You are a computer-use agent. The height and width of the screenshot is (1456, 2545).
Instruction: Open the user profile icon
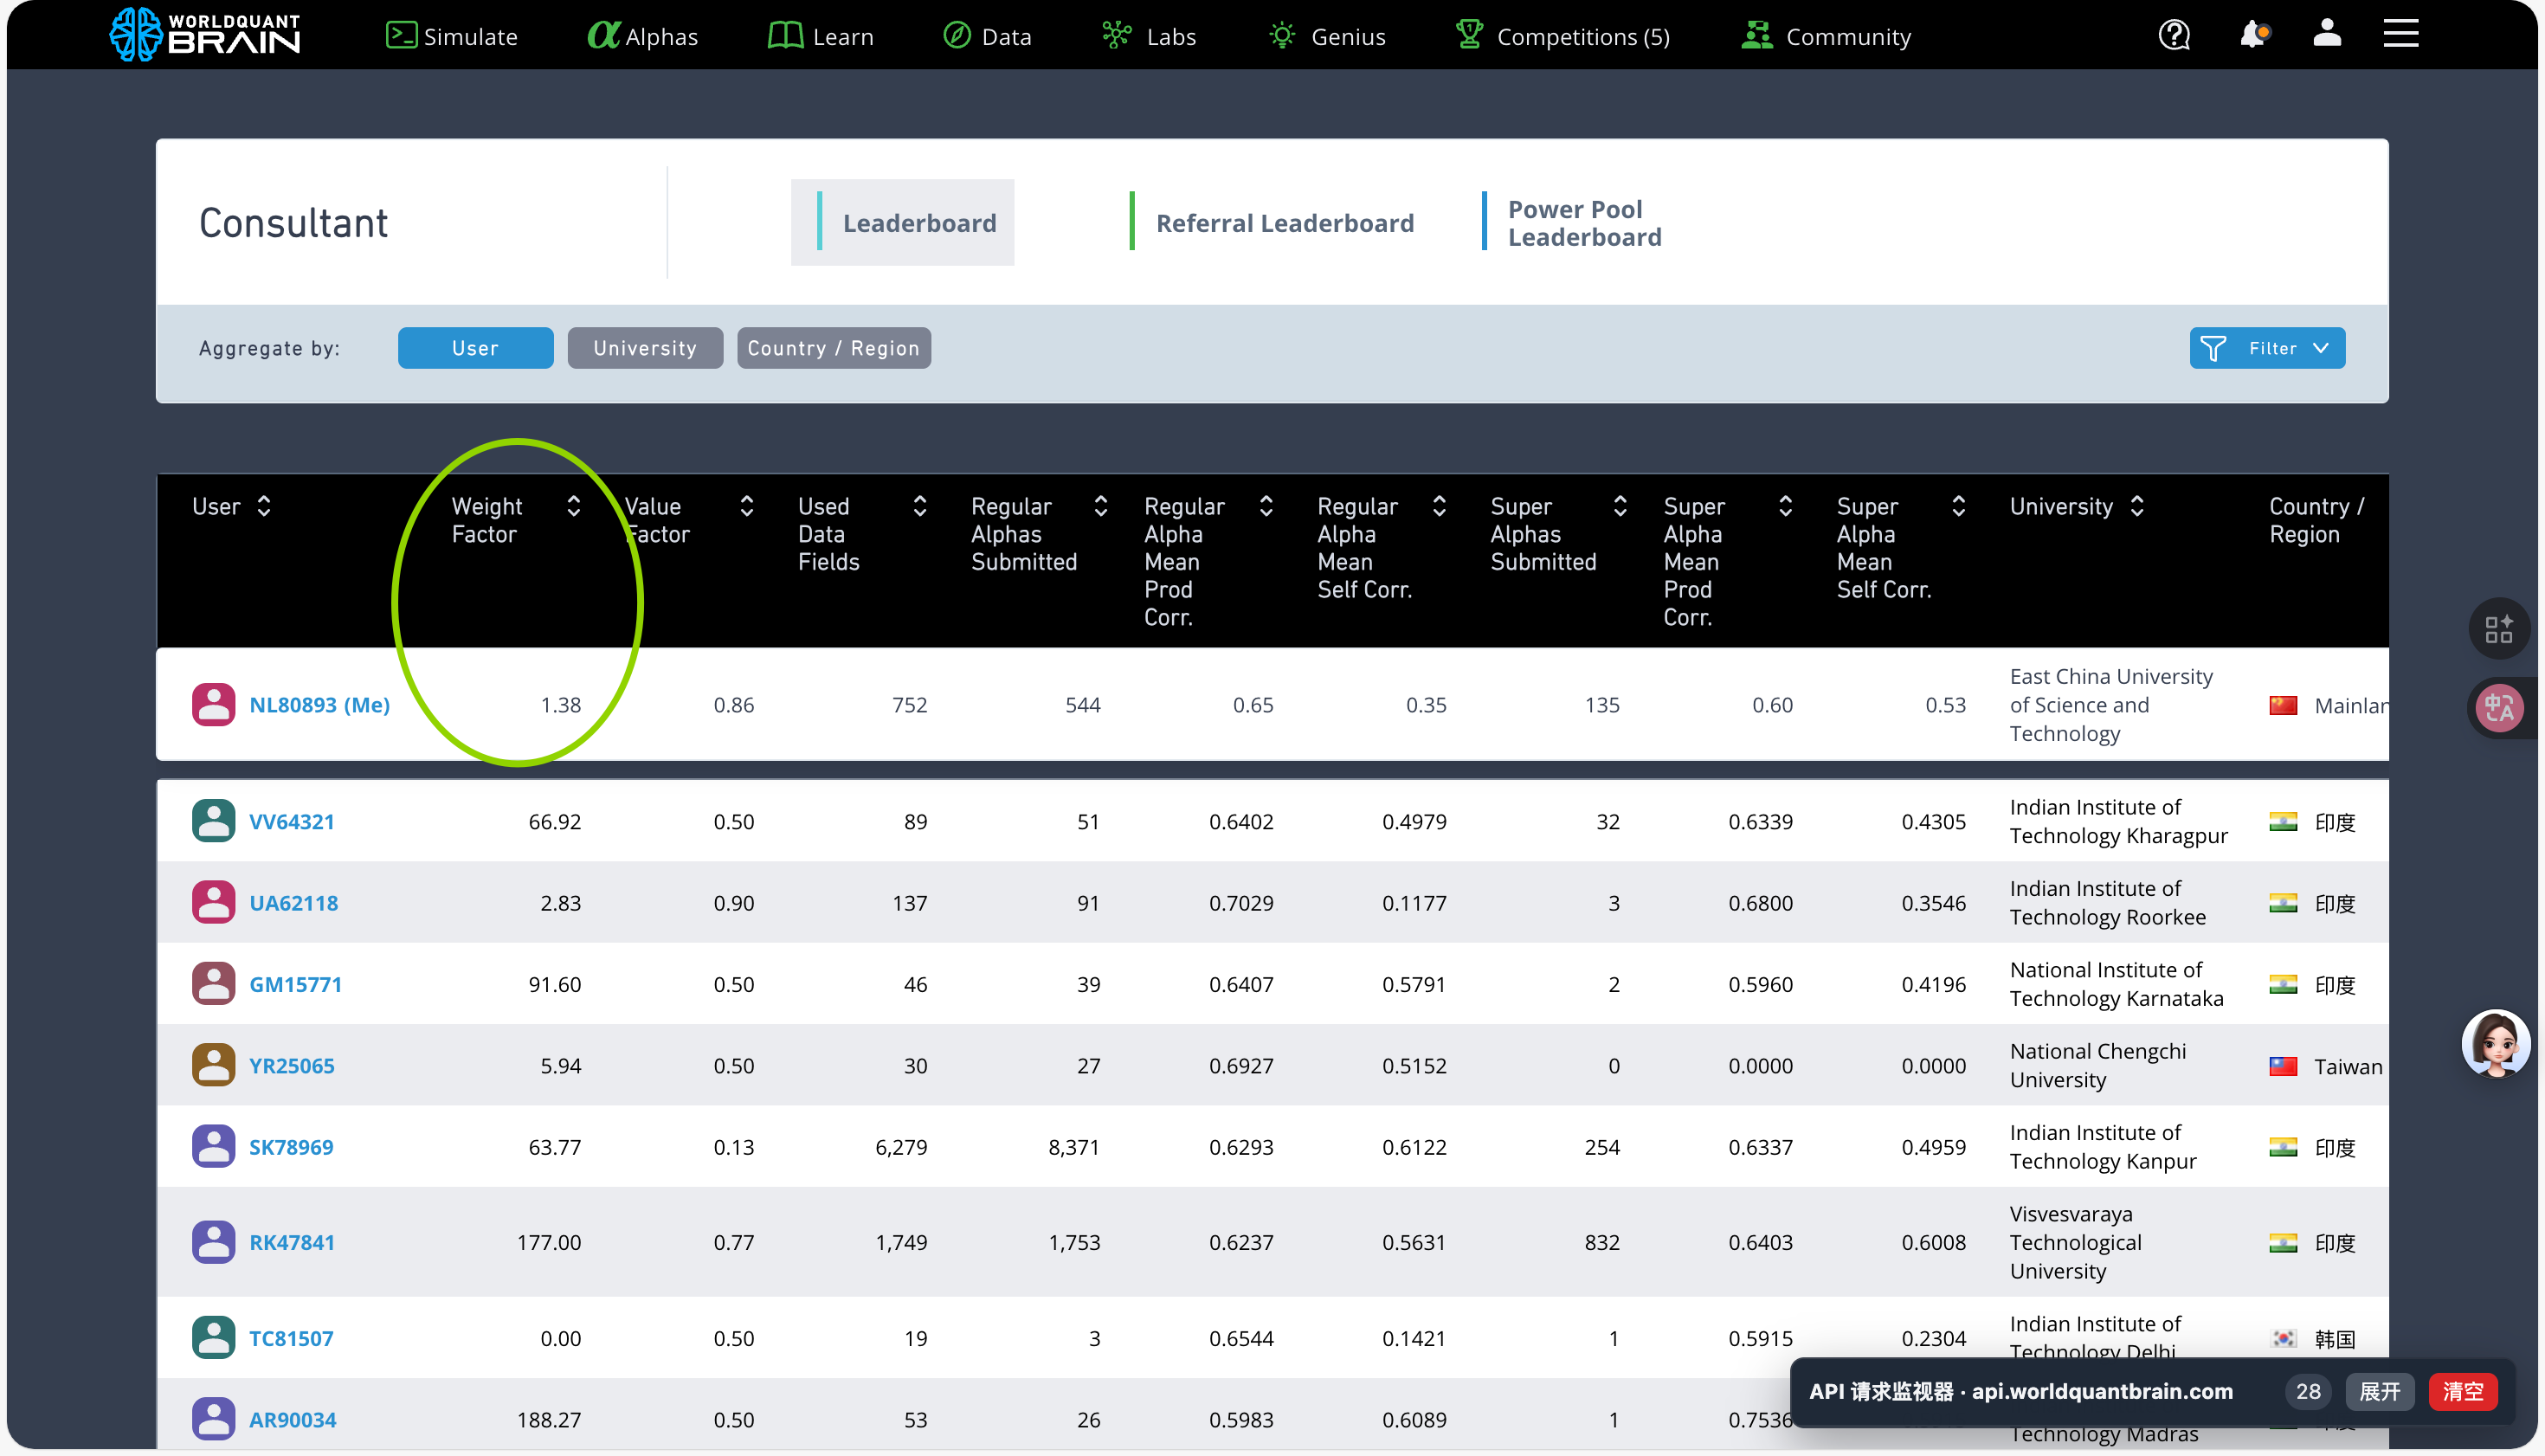(x=2327, y=34)
